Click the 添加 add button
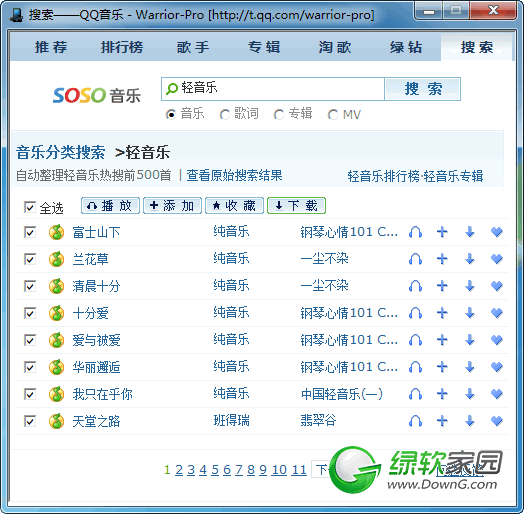The width and height of the screenshot is (524, 514). pos(172,206)
